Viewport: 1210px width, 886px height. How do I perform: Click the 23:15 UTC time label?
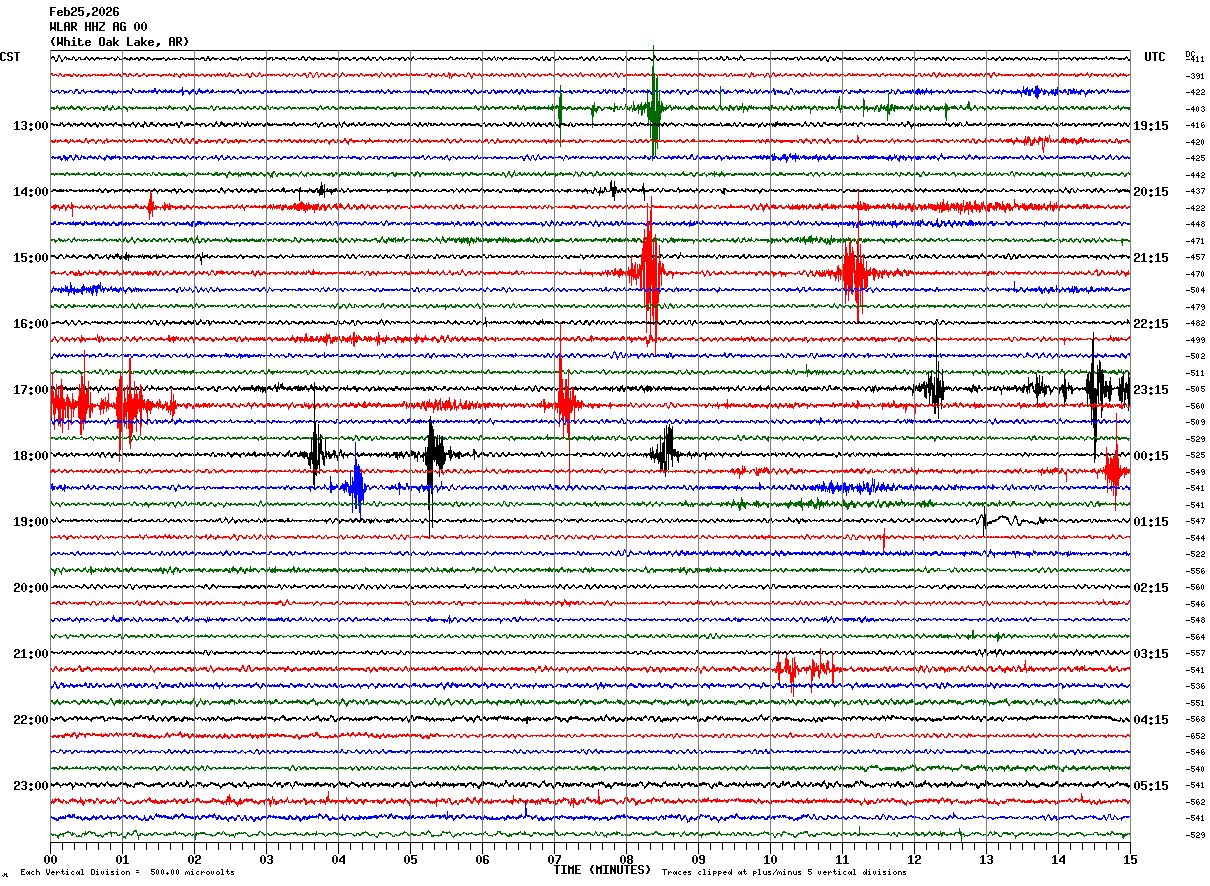[x=1151, y=390]
